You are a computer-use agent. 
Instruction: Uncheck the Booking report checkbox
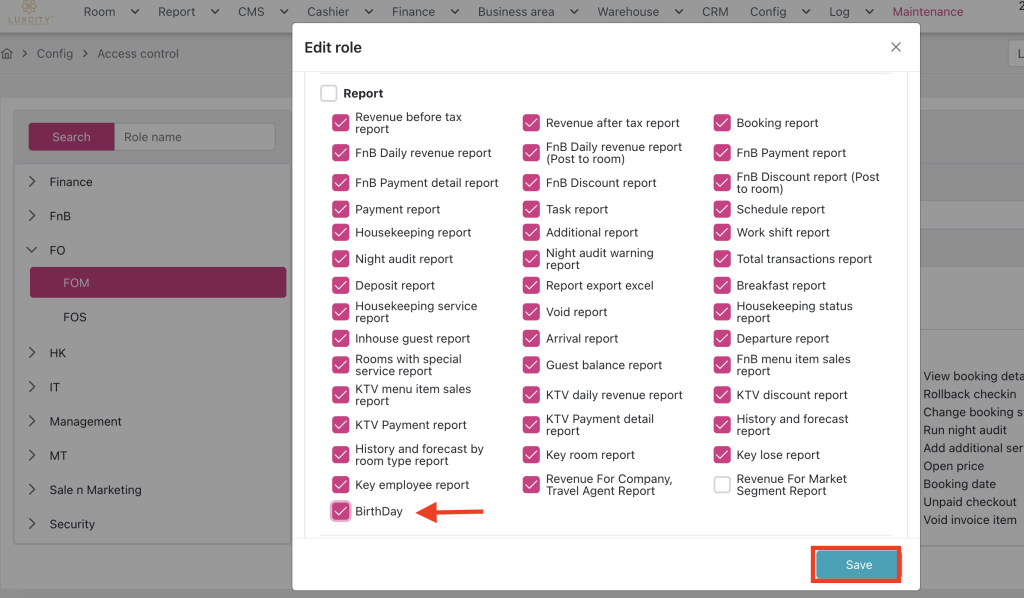(722, 123)
